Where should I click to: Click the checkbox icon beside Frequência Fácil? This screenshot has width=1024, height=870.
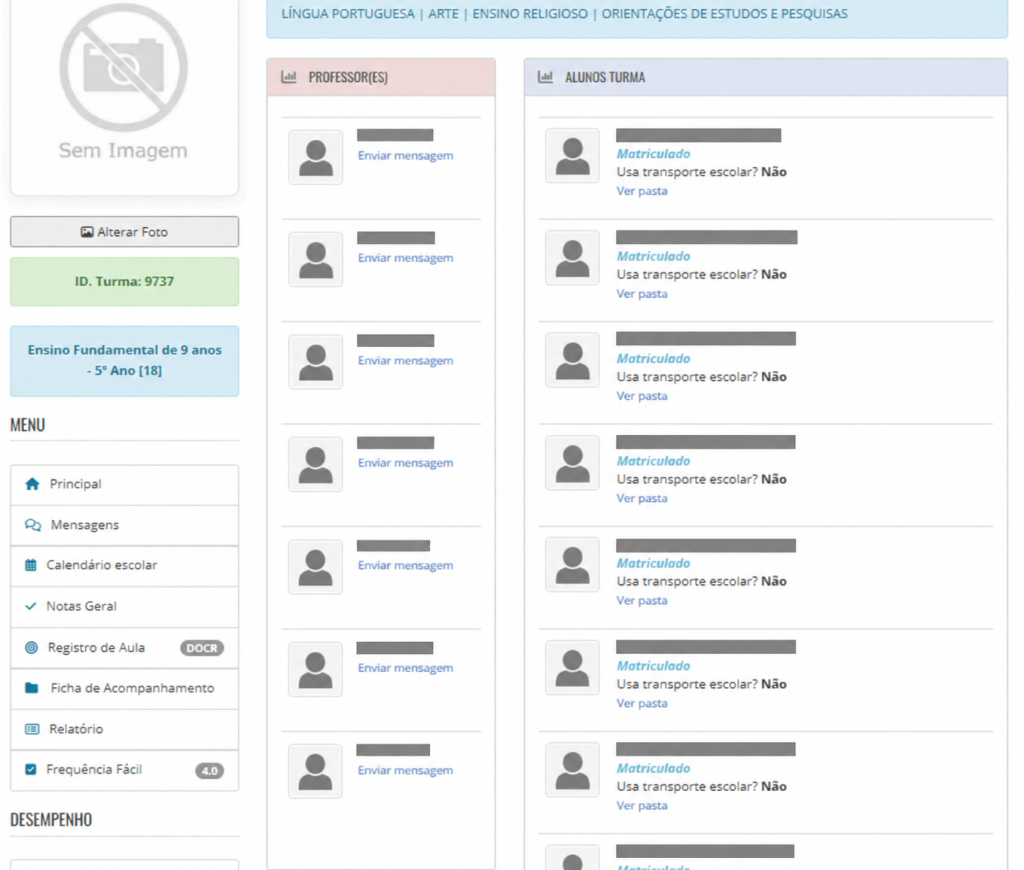point(31,769)
